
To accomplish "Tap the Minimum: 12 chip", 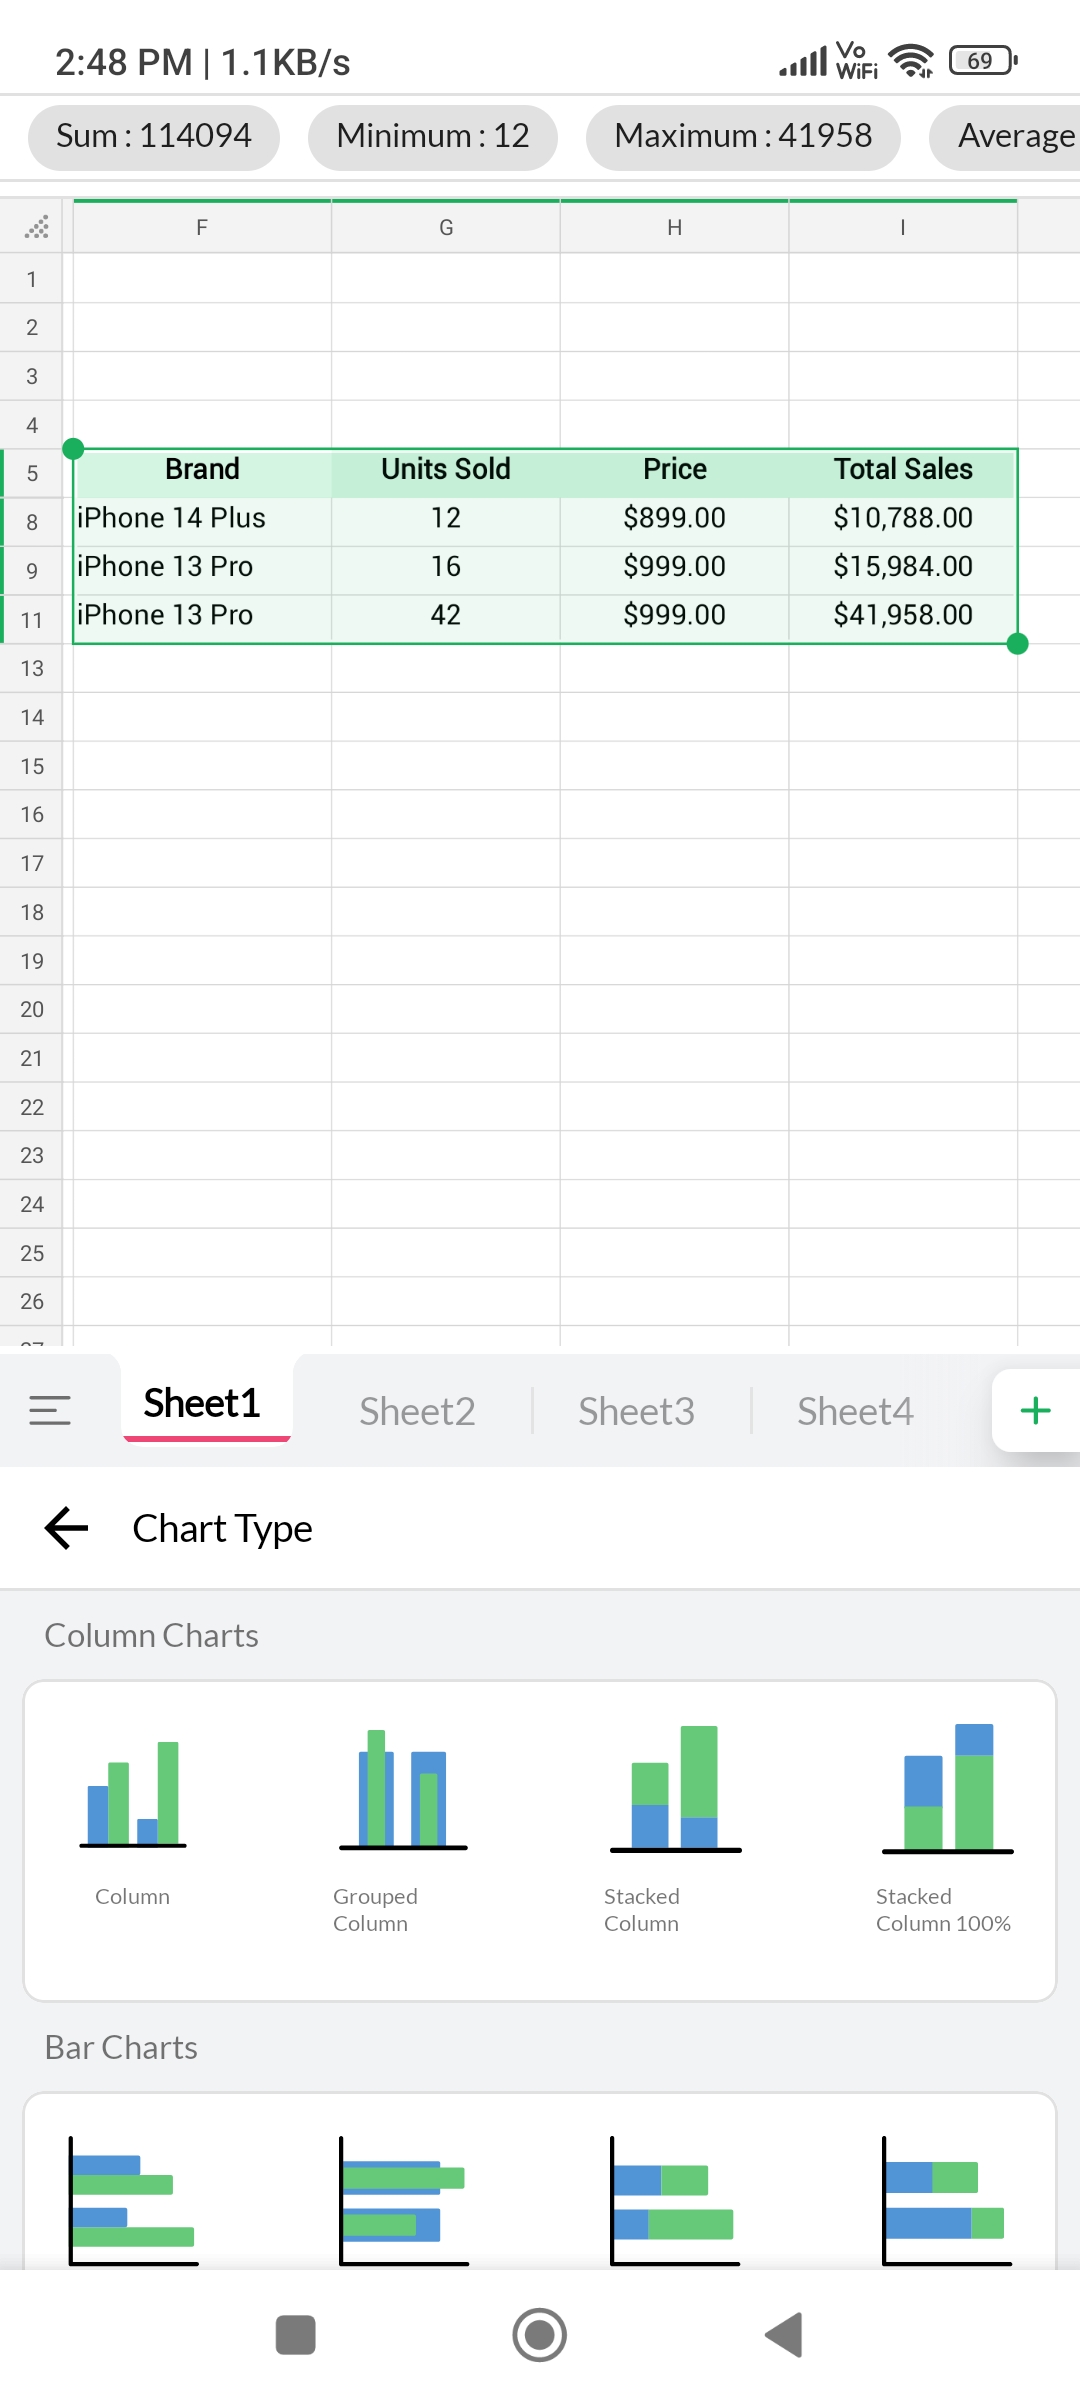I will [x=433, y=137].
